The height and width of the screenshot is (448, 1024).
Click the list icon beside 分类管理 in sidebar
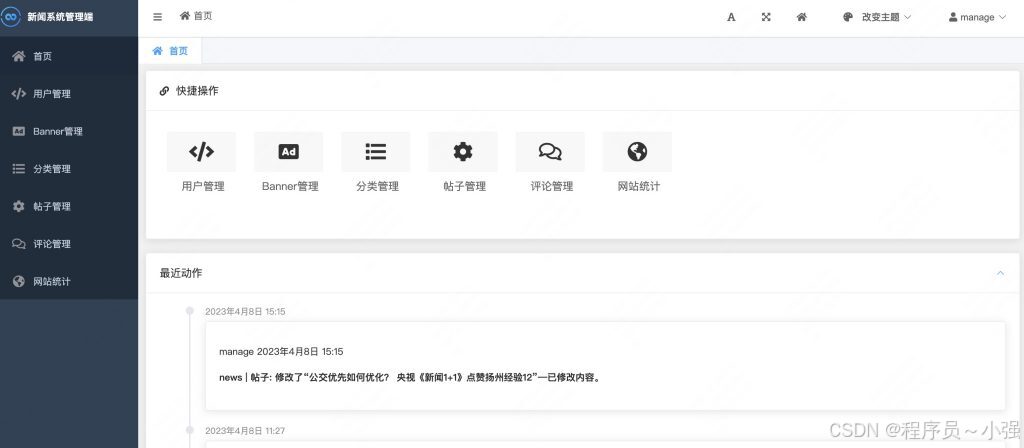point(19,168)
